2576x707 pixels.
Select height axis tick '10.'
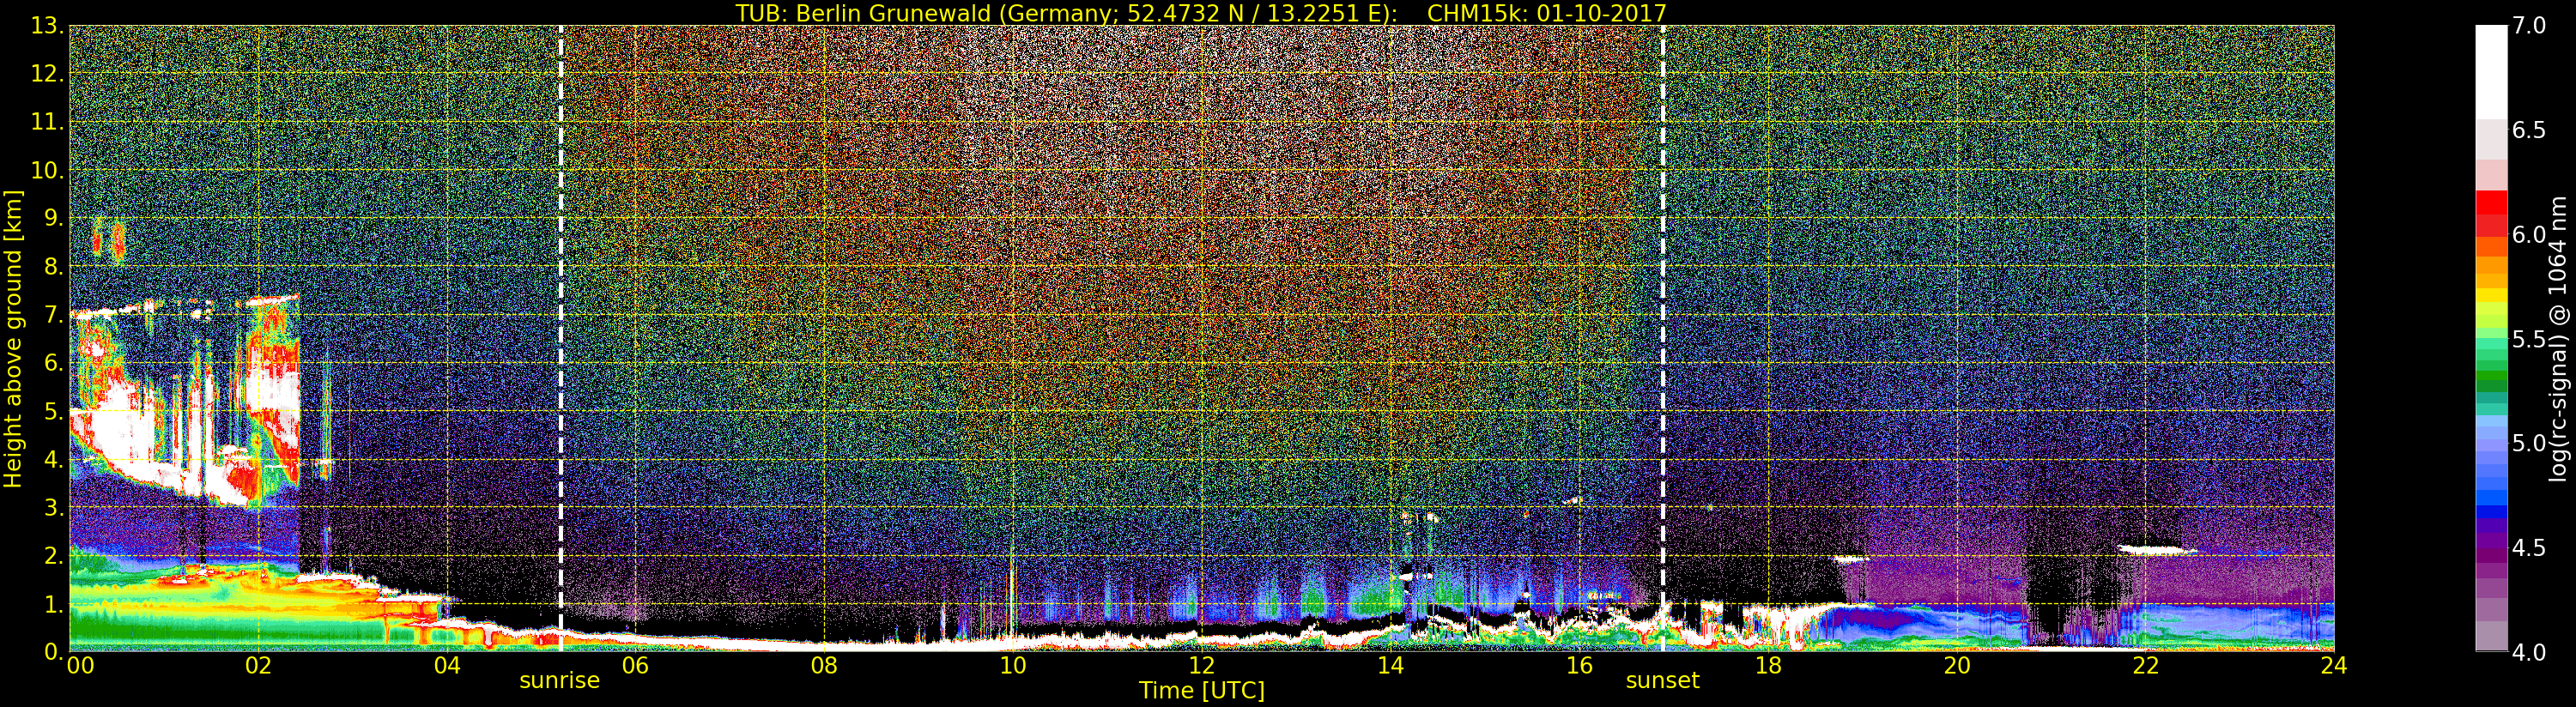point(47,170)
